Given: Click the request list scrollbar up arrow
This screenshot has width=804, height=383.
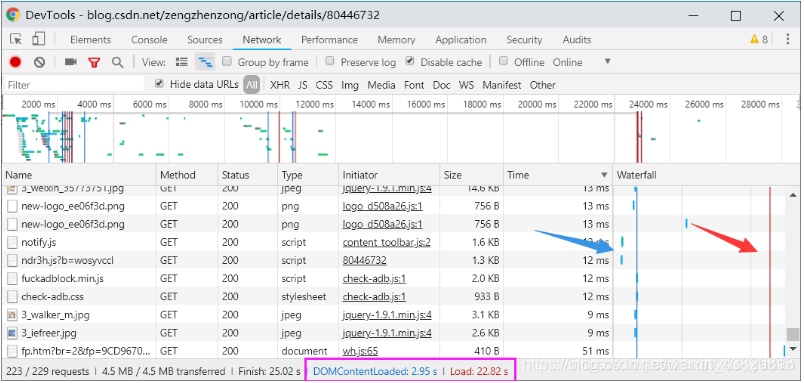Looking at the screenshot, I should (x=793, y=195).
